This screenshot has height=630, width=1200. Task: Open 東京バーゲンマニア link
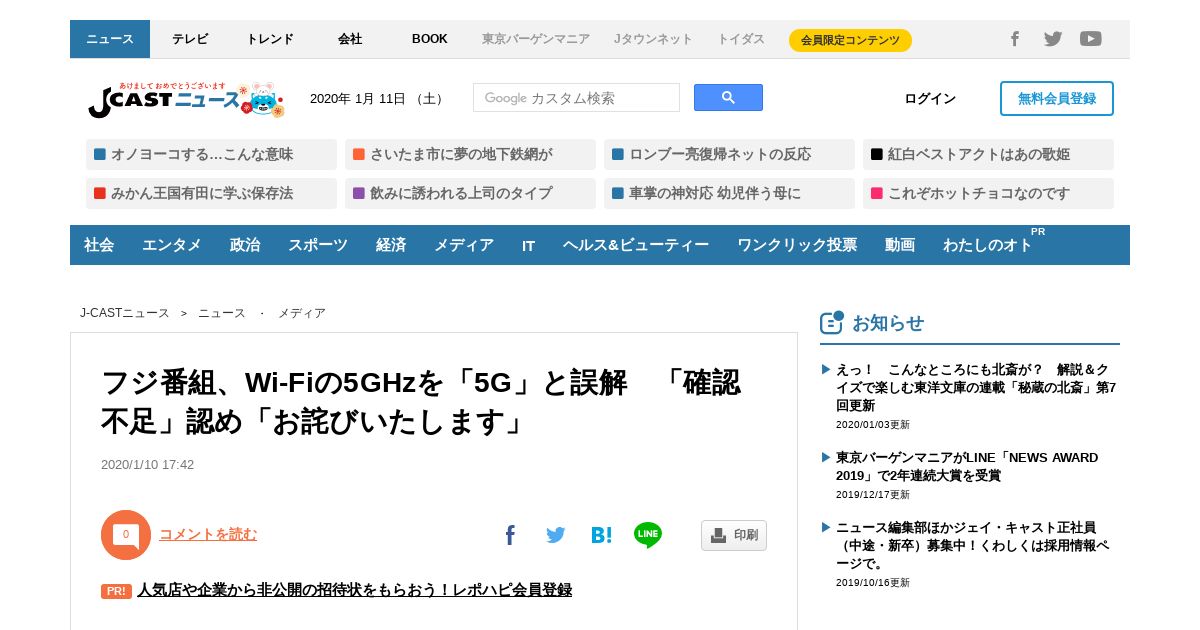coord(536,39)
